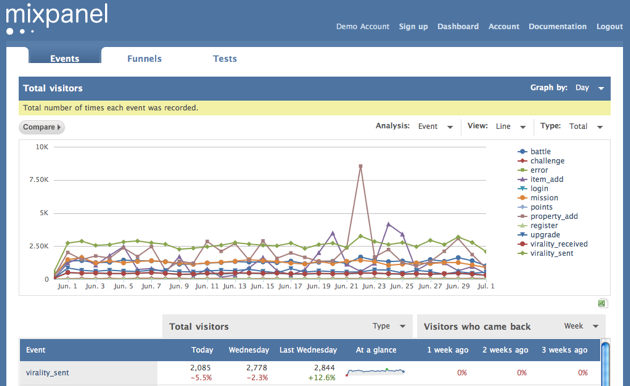Click the 2,085 Today value
This screenshot has height=386, width=630.
tap(200, 368)
